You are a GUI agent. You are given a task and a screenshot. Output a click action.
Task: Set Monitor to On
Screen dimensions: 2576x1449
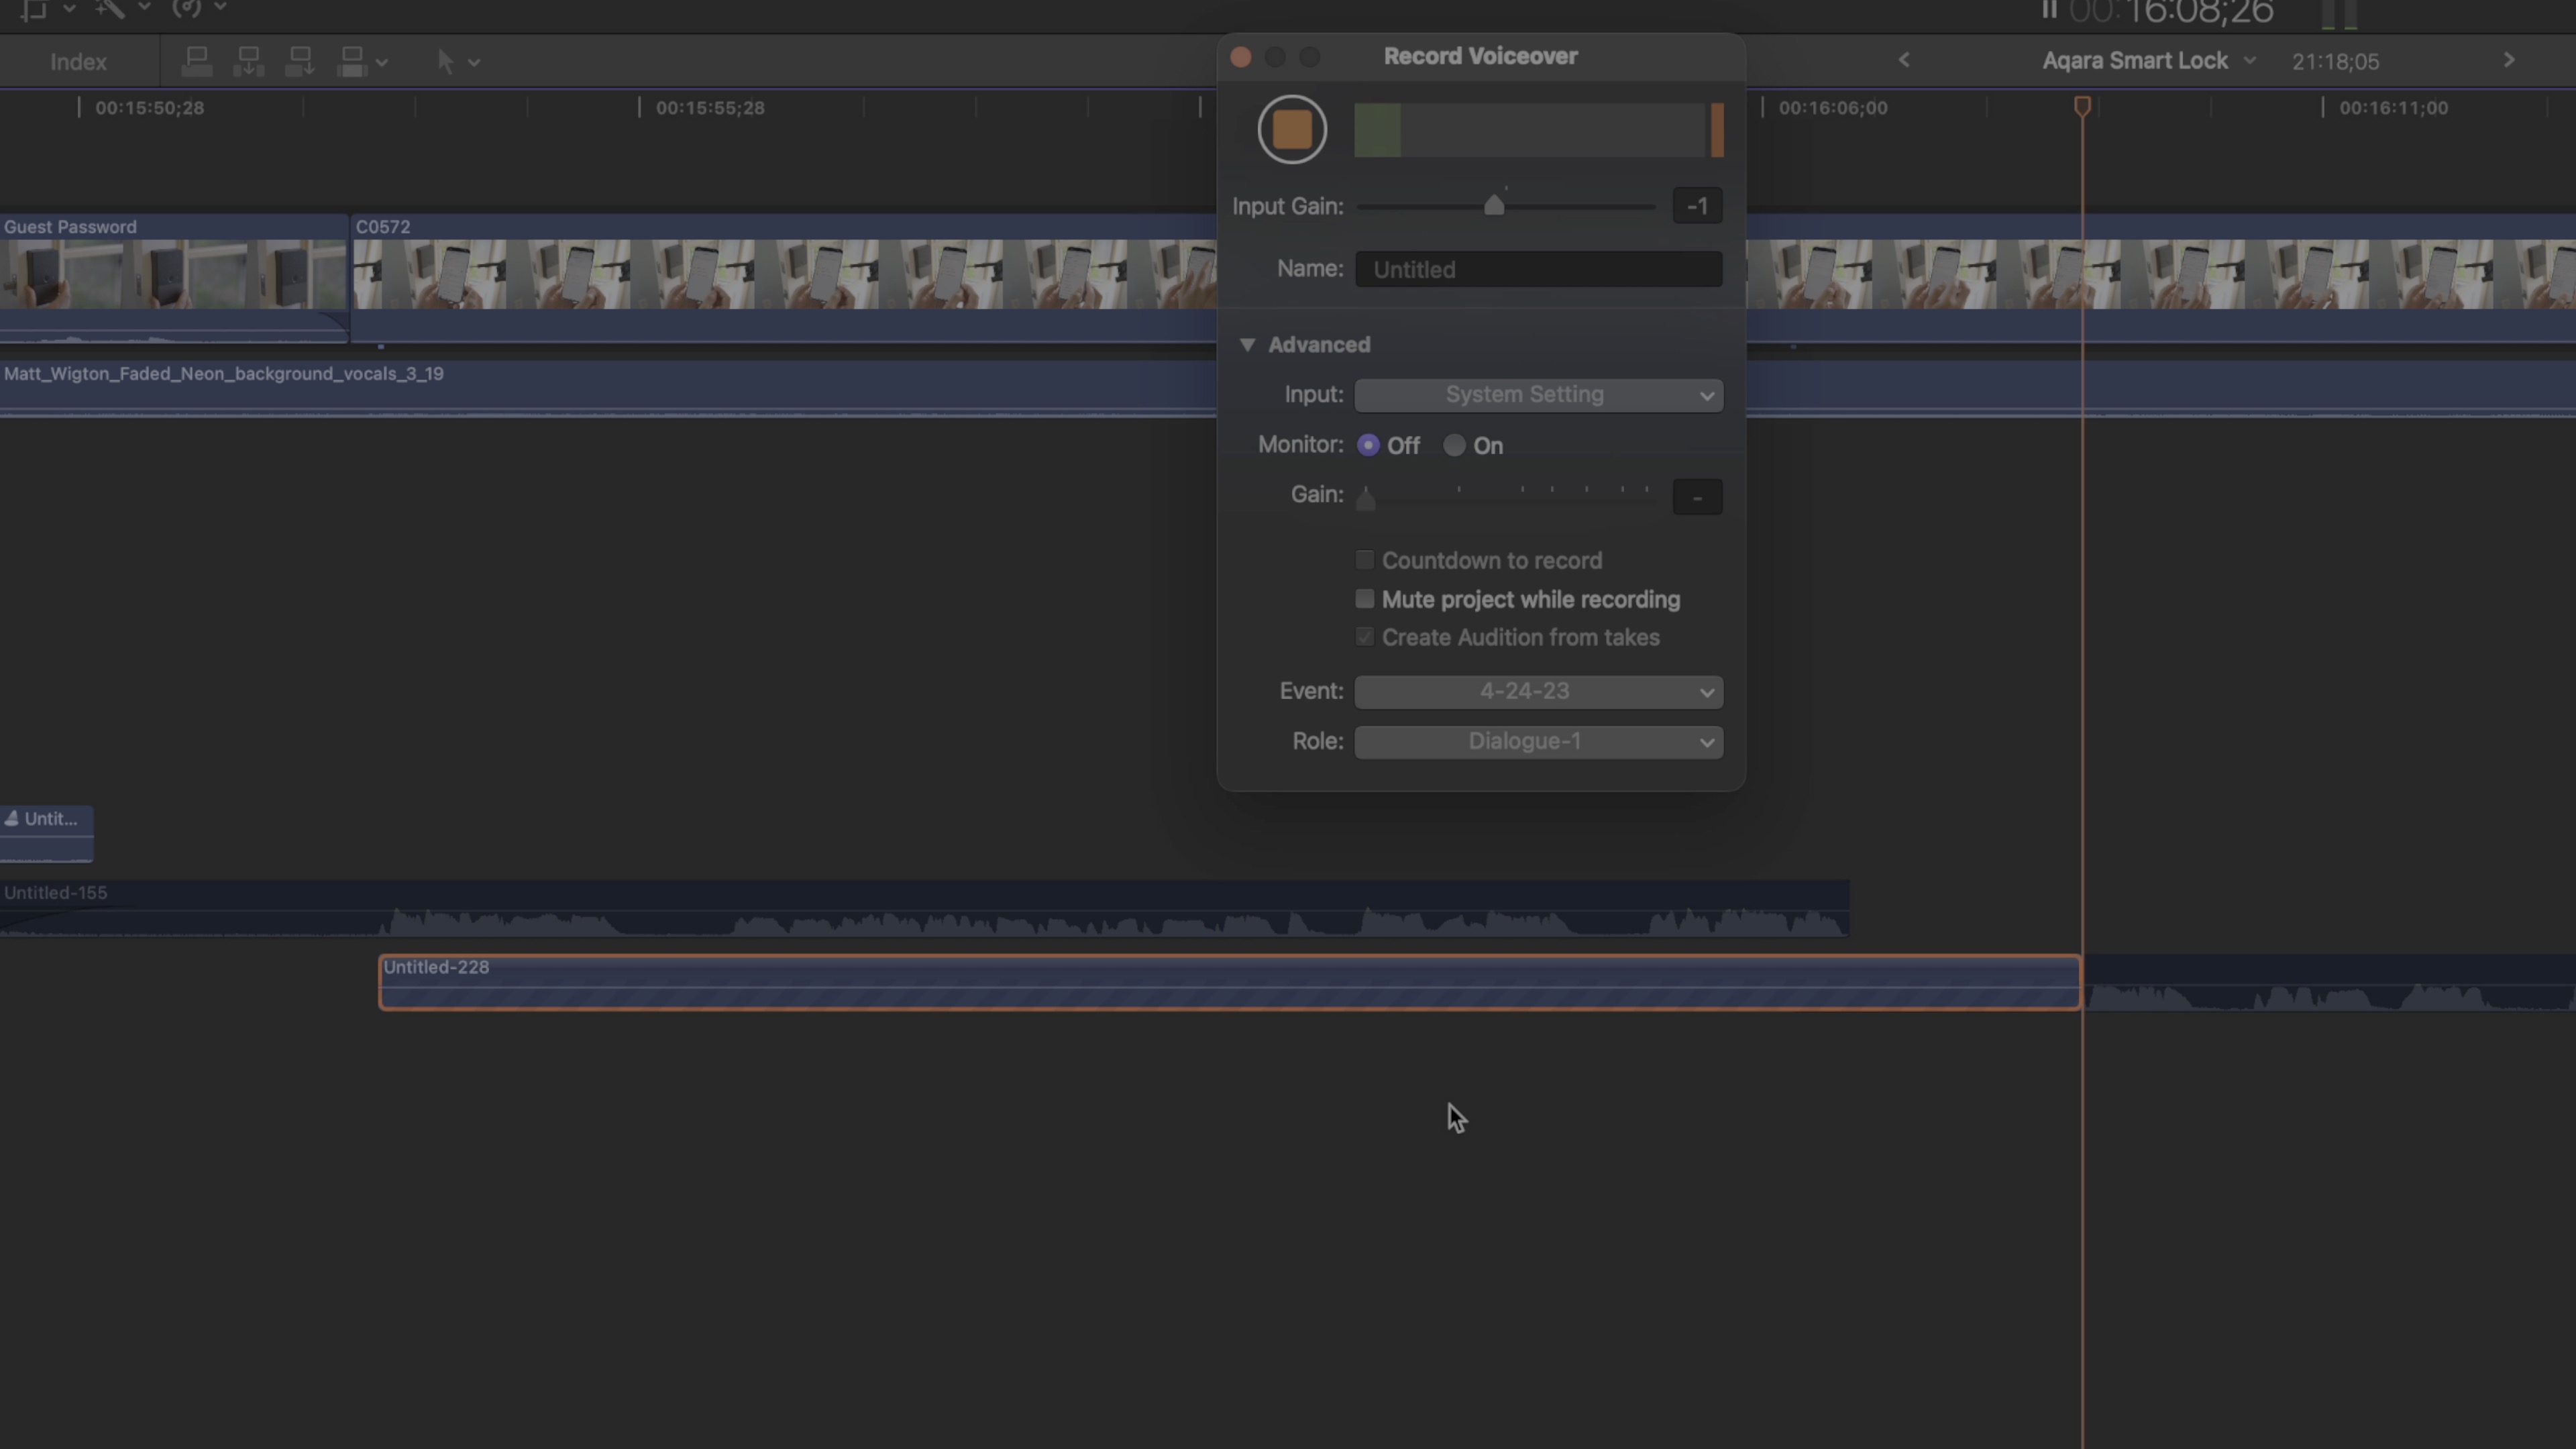(x=1455, y=445)
